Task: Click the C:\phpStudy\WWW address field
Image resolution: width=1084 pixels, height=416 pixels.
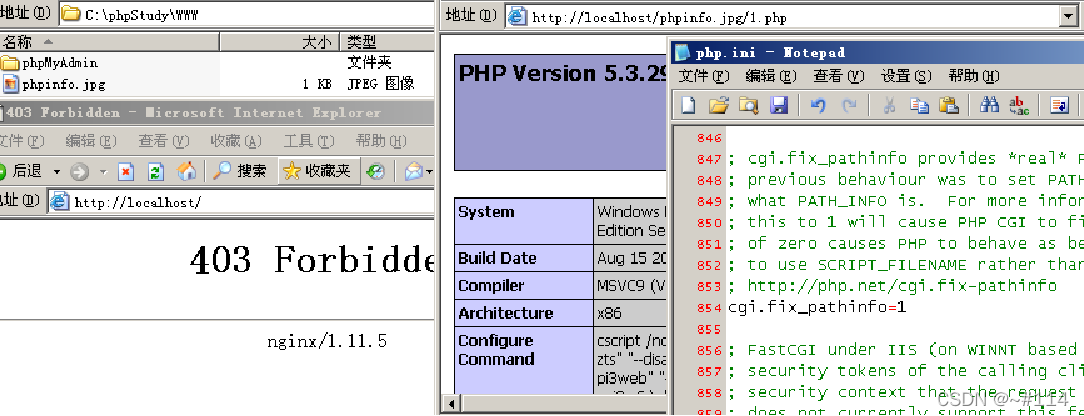Action: [x=245, y=15]
